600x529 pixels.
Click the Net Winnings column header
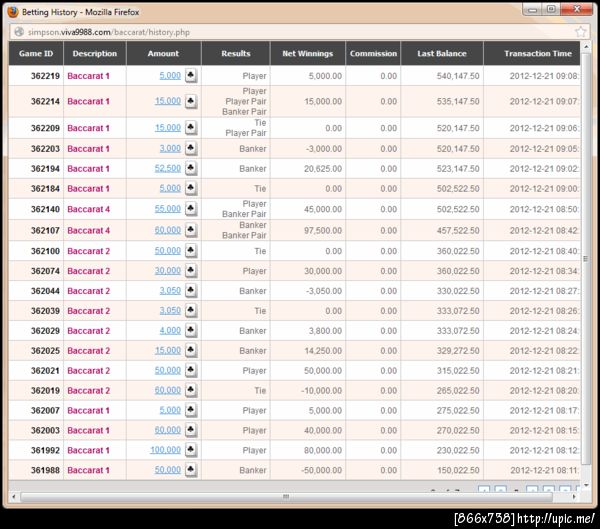[x=308, y=53]
